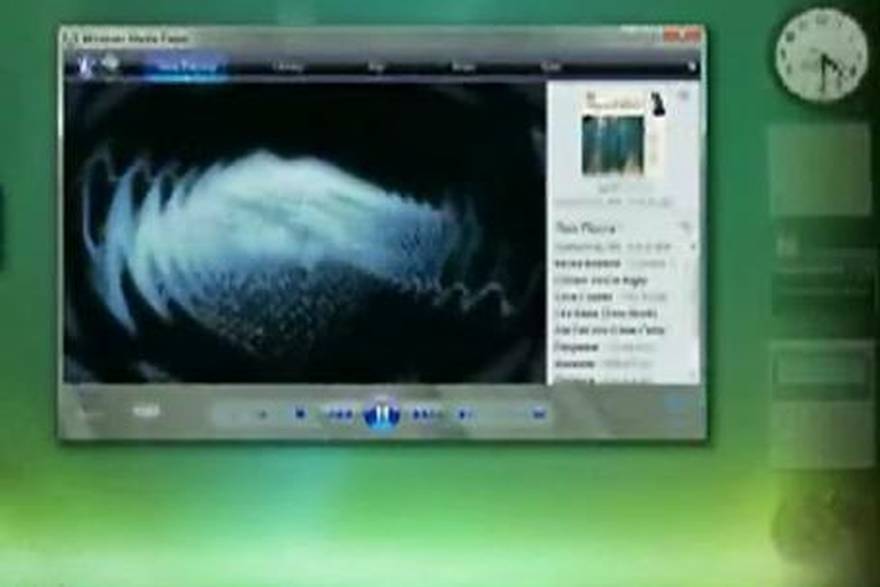Mute the player sound
The width and height of the screenshot is (880, 587).
coord(465,413)
